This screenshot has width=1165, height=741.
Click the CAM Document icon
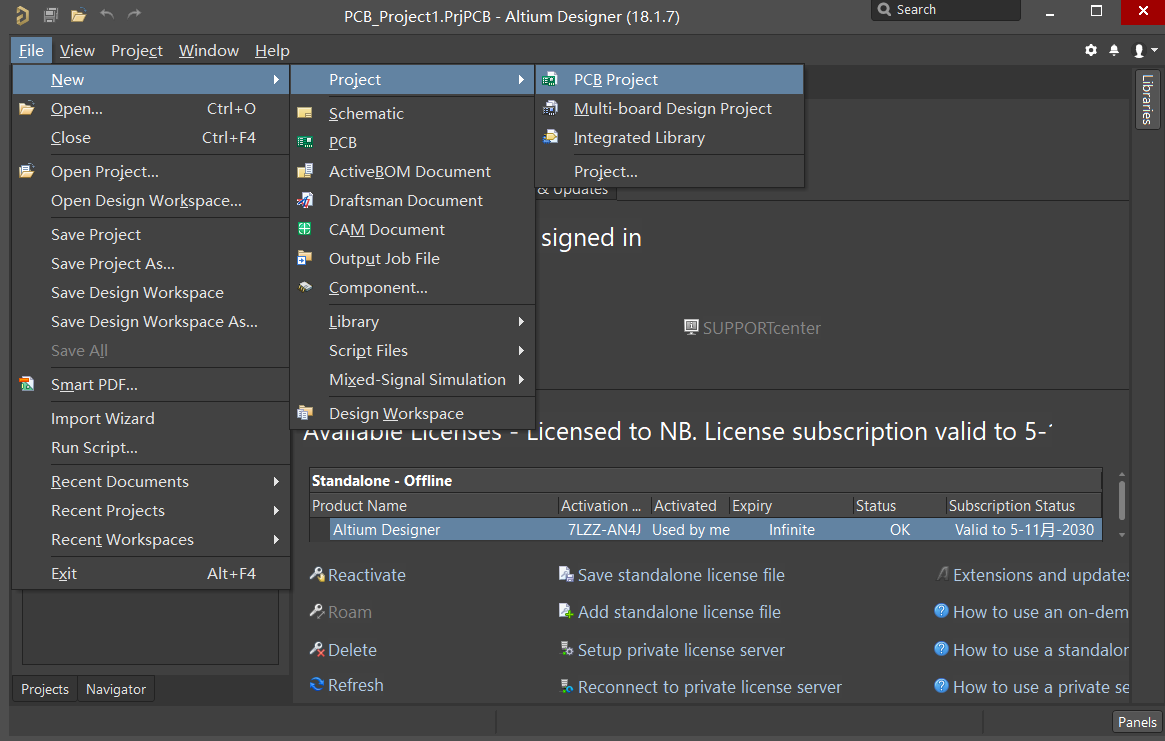pyautogui.click(x=305, y=230)
